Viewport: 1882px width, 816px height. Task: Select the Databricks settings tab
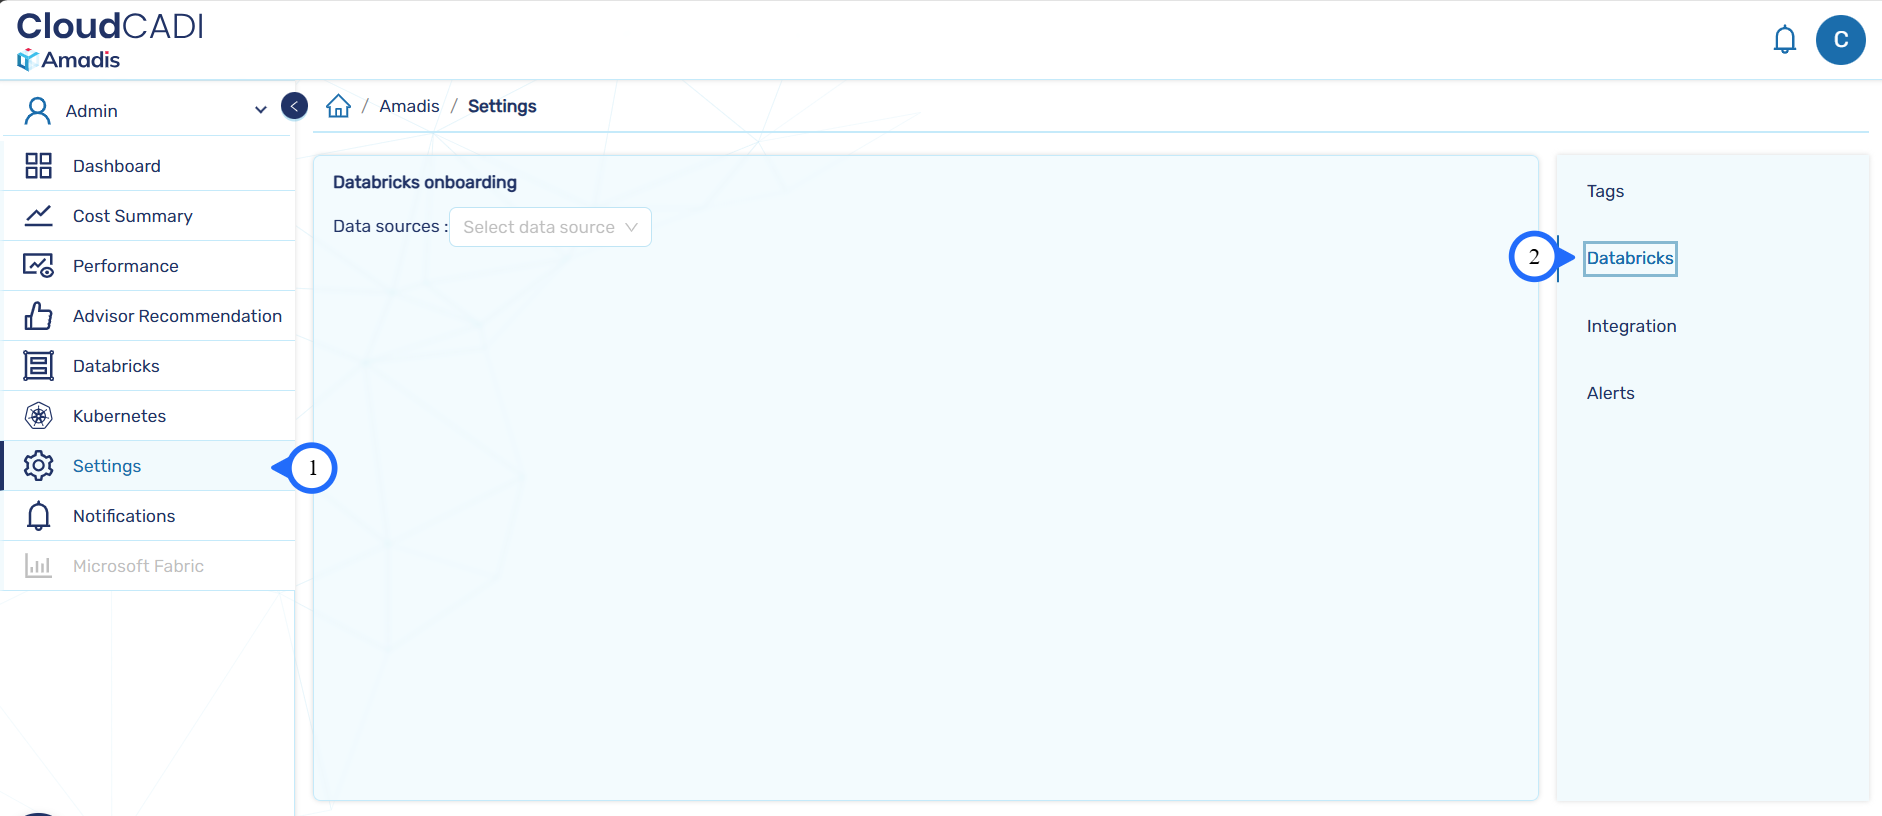1629,258
